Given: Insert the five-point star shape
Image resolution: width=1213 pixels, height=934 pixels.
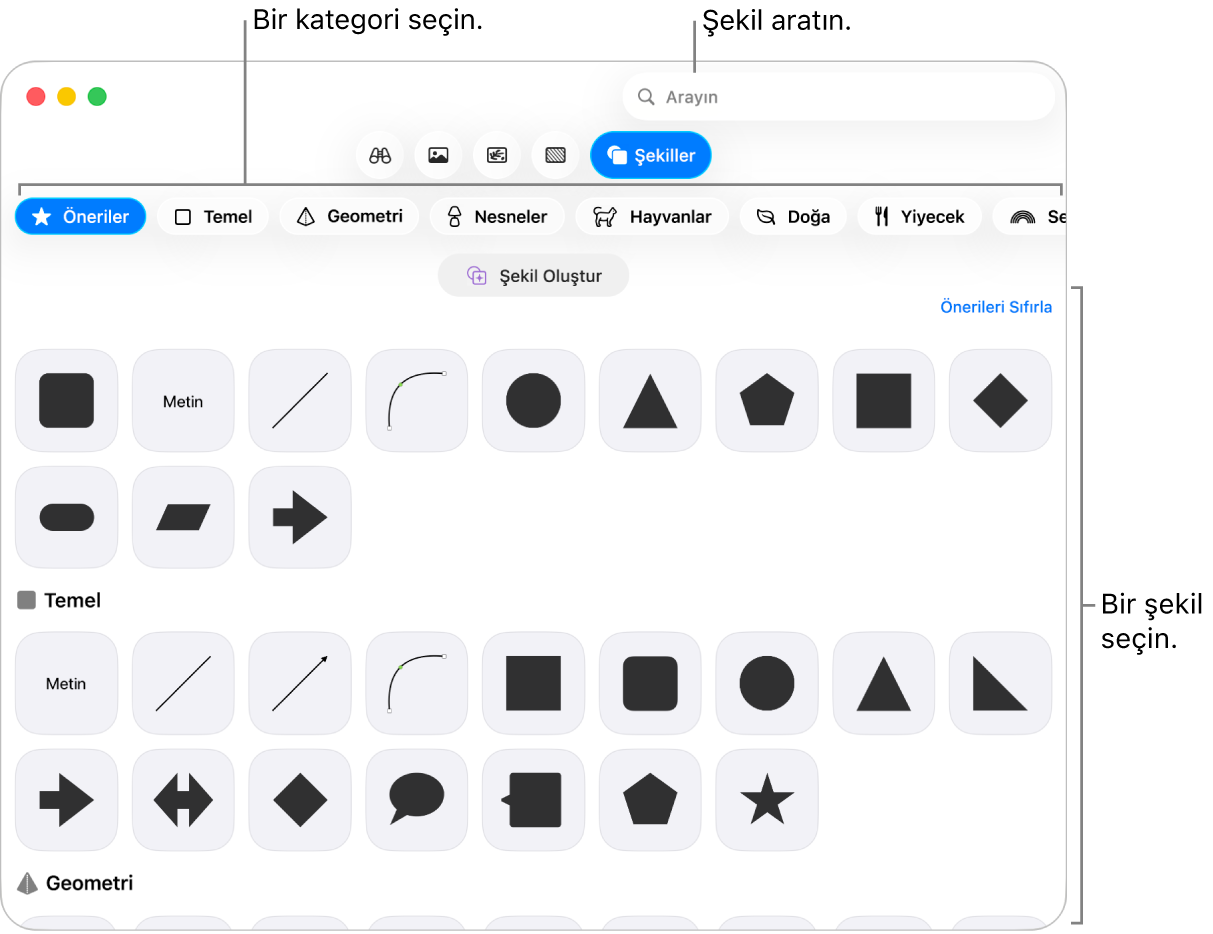Looking at the screenshot, I should click(767, 800).
